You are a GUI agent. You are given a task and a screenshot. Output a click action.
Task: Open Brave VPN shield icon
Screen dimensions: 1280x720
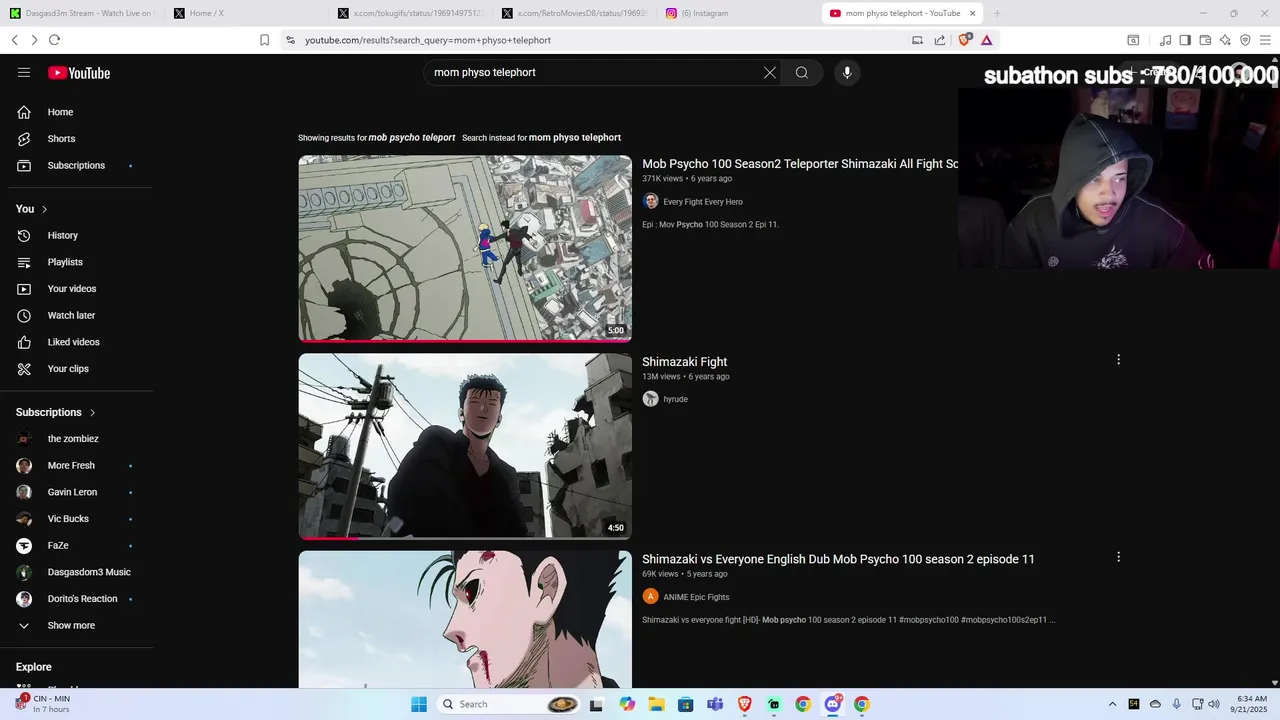1245,40
